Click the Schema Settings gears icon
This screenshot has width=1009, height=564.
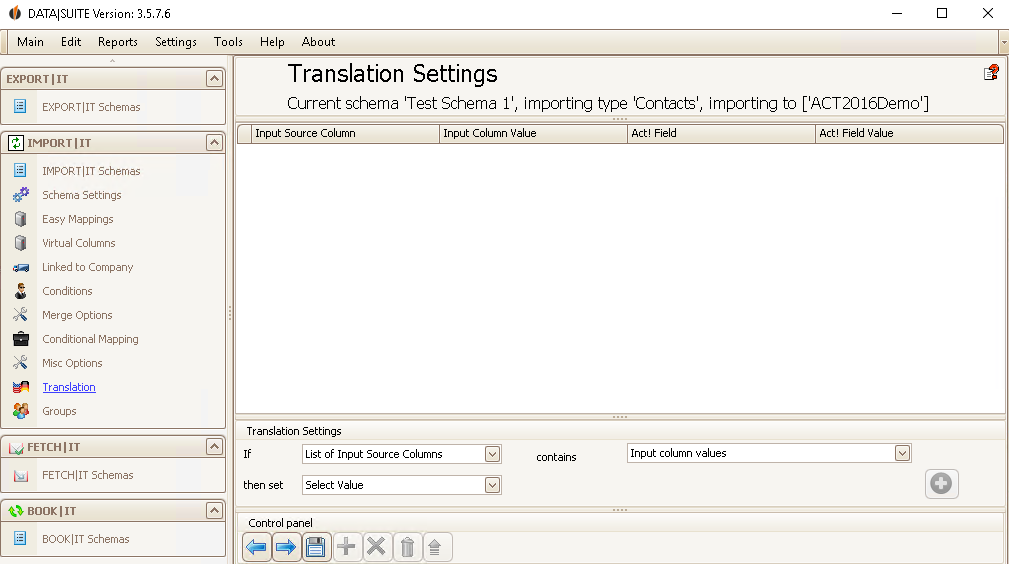click(21, 194)
